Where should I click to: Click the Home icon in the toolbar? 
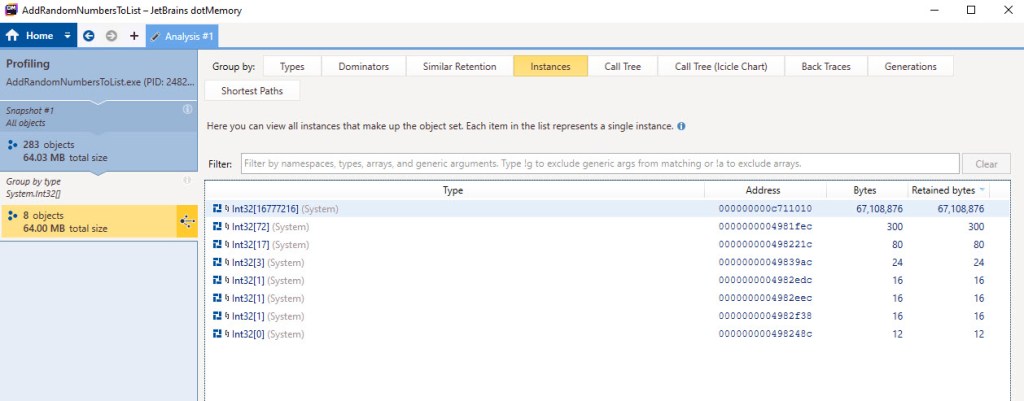click(14, 36)
